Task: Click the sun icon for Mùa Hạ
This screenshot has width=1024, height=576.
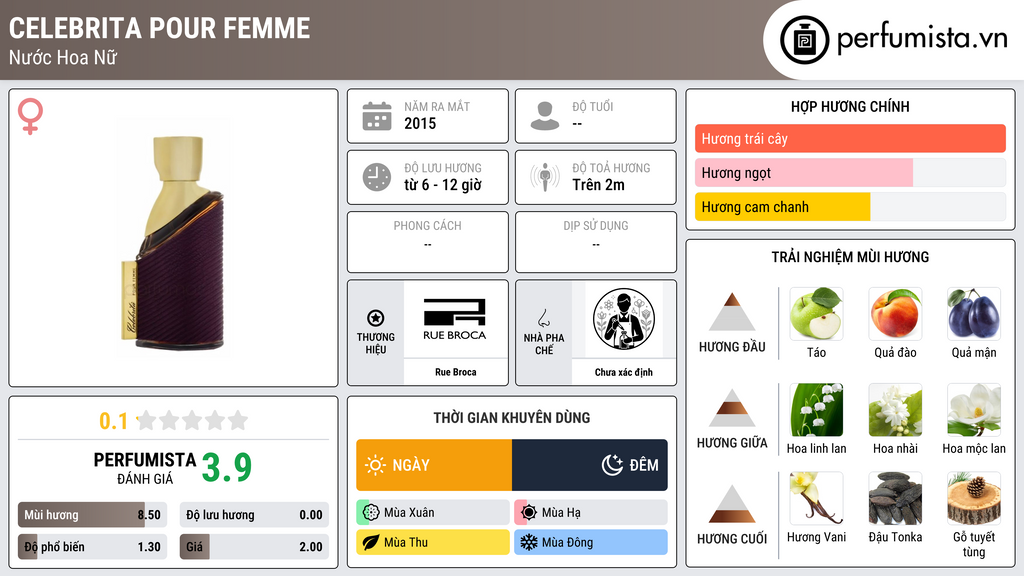Action: coord(529,513)
